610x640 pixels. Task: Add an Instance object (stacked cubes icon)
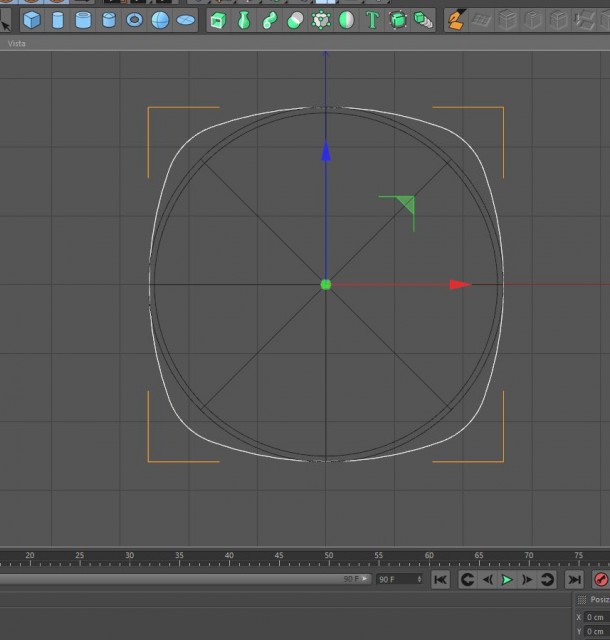coord(423,20)
